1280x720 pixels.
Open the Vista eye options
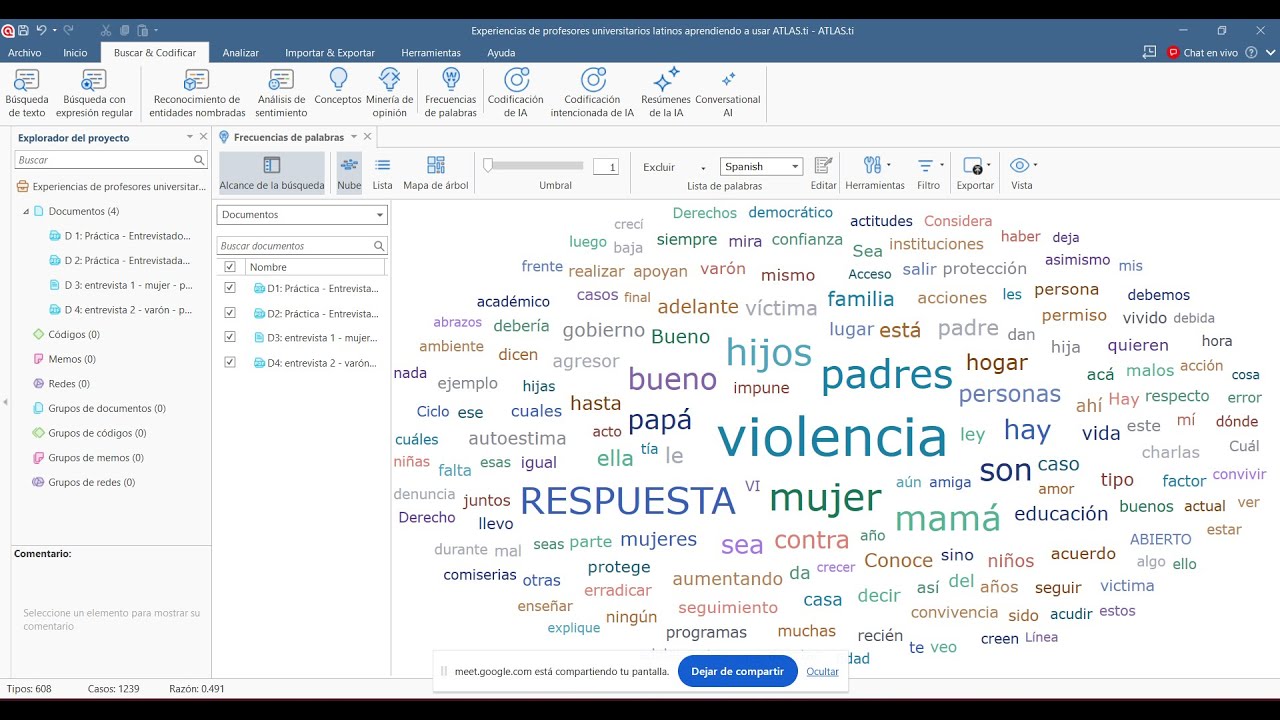[1022, 173]
